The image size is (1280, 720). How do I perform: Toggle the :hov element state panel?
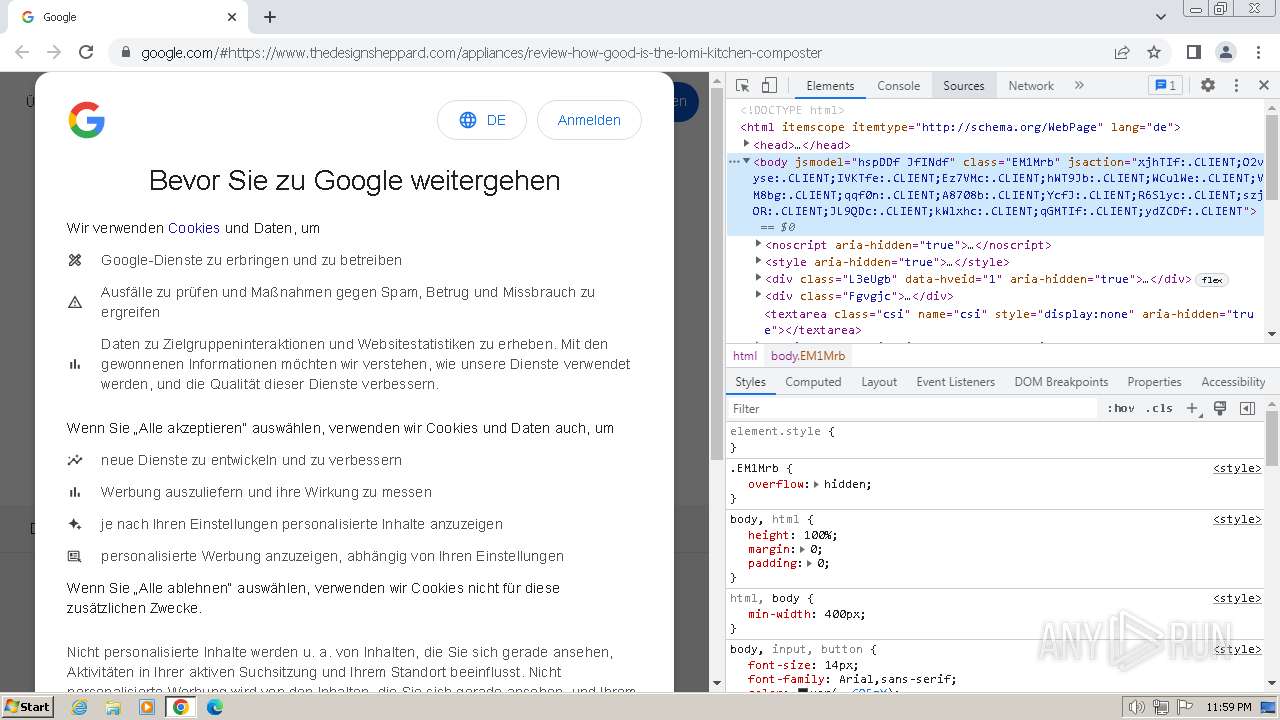[x=1121, y=408]
